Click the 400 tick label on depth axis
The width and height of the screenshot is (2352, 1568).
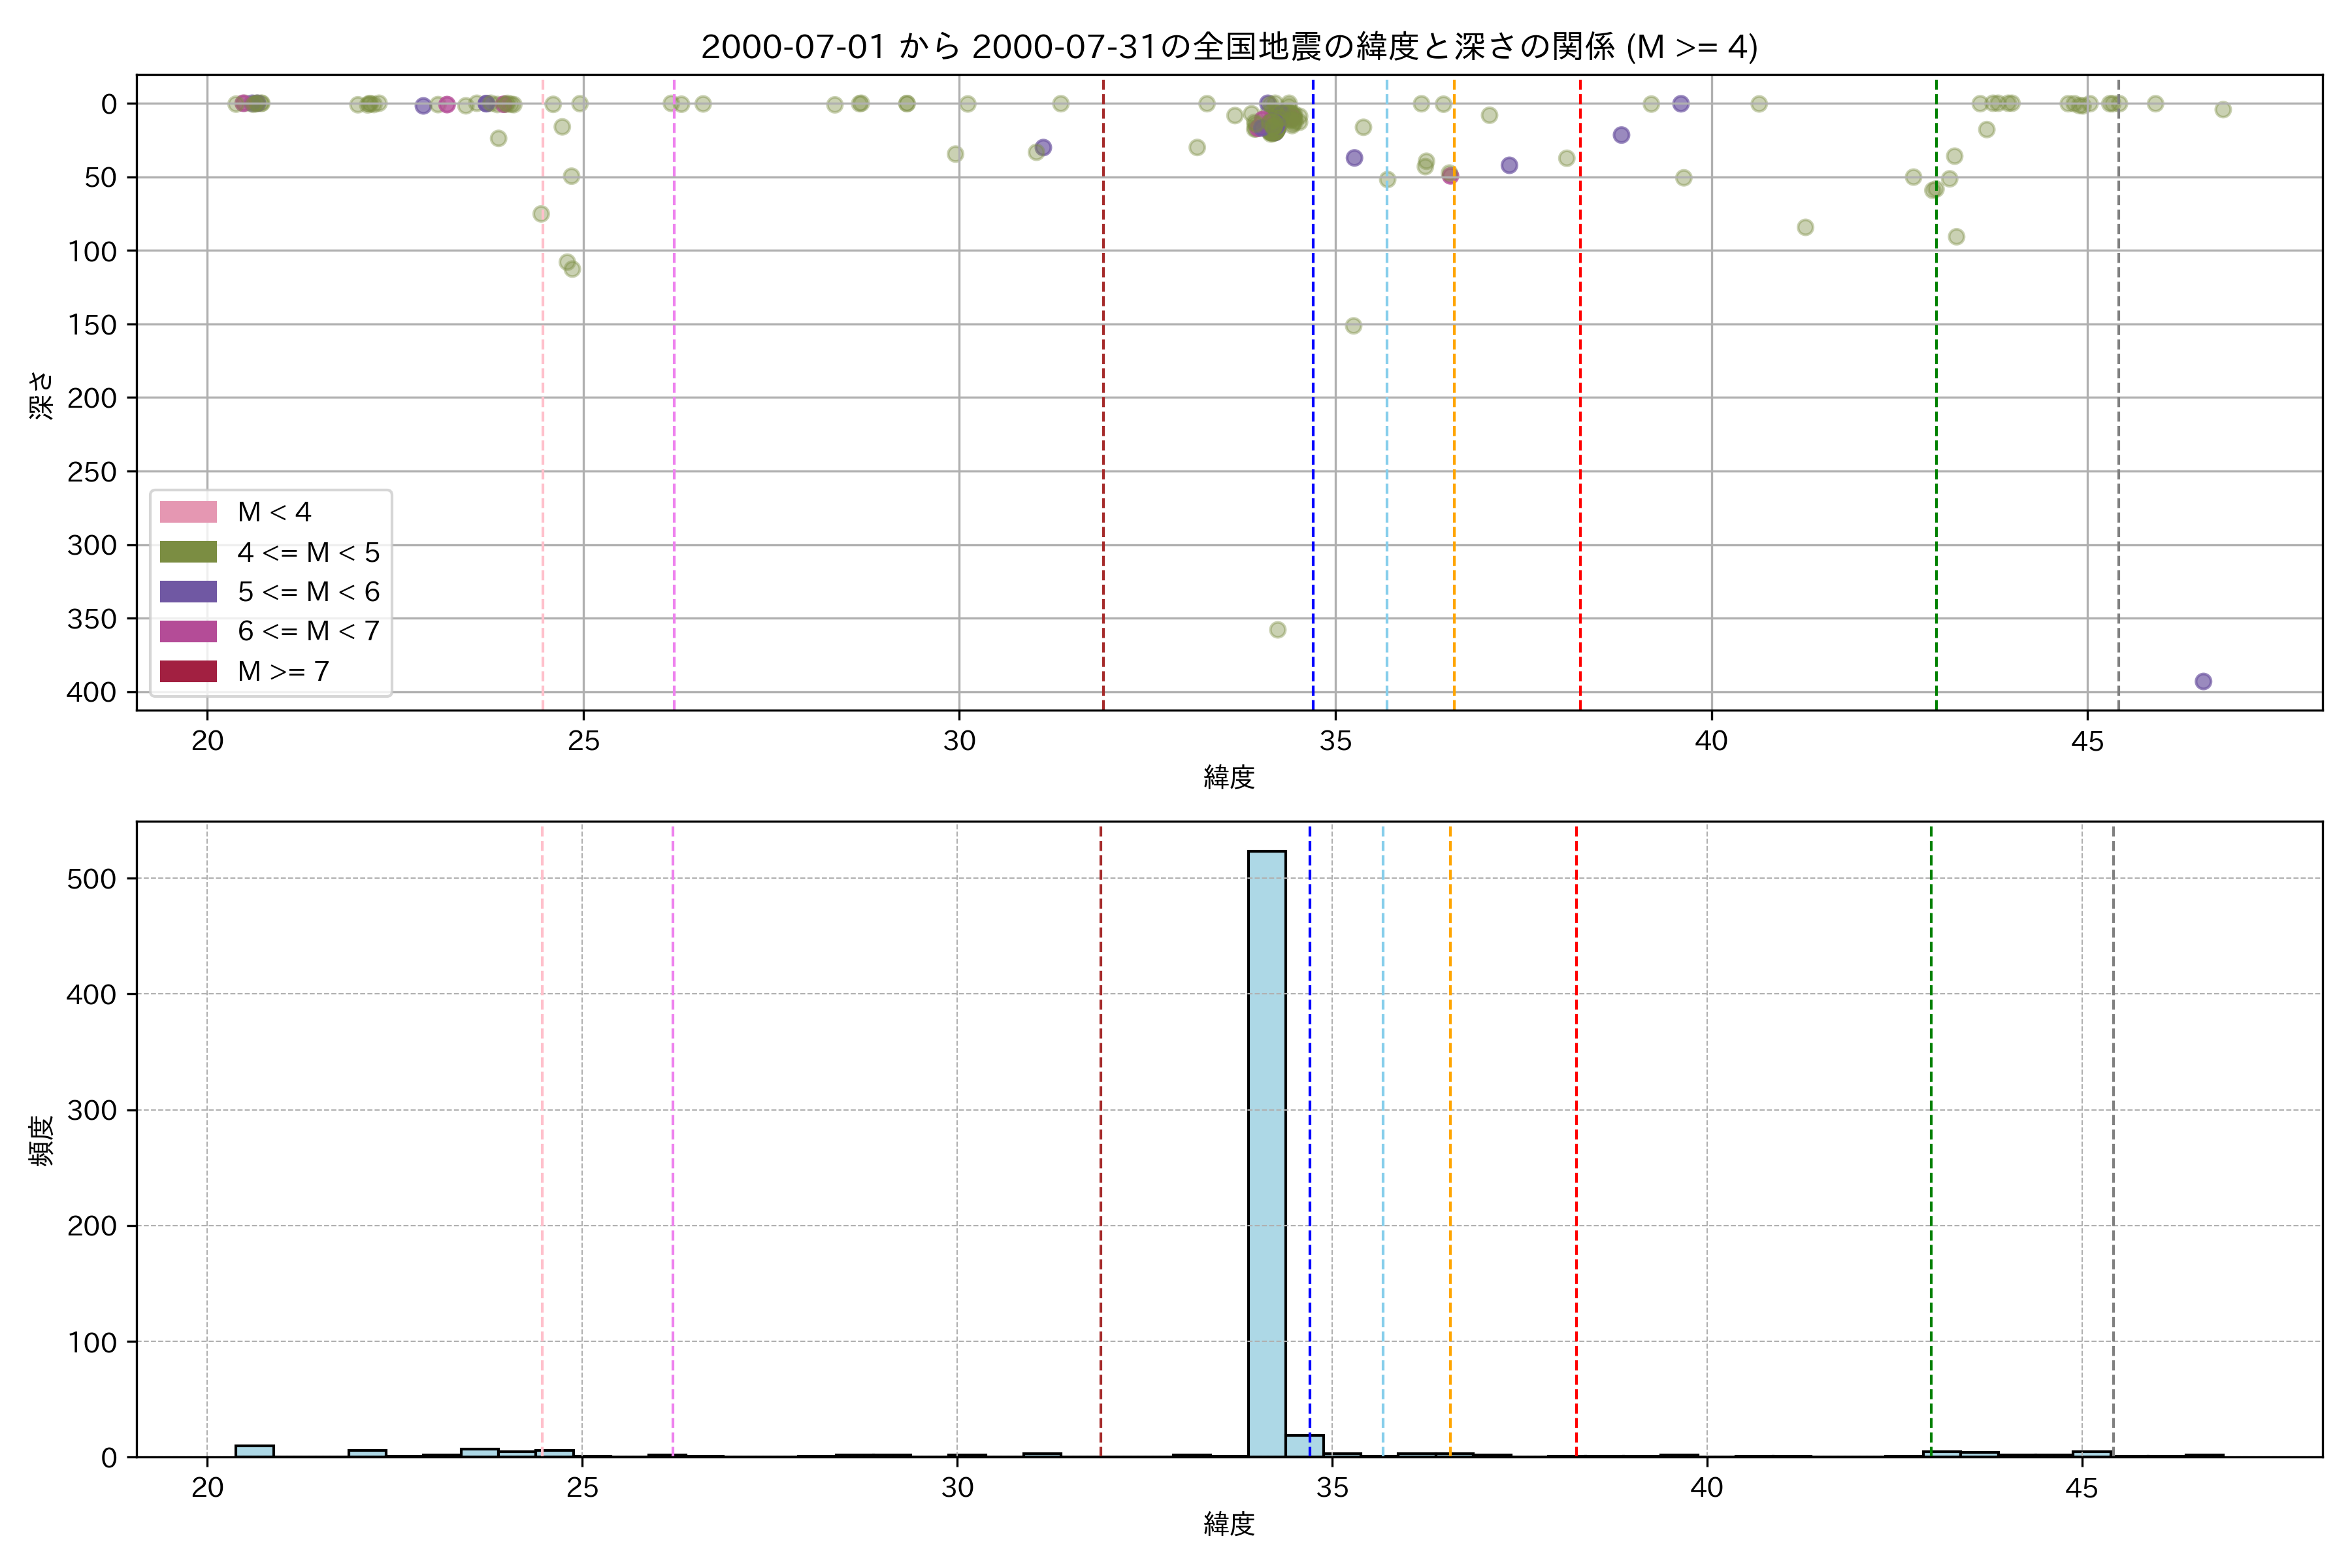(92, 692)
